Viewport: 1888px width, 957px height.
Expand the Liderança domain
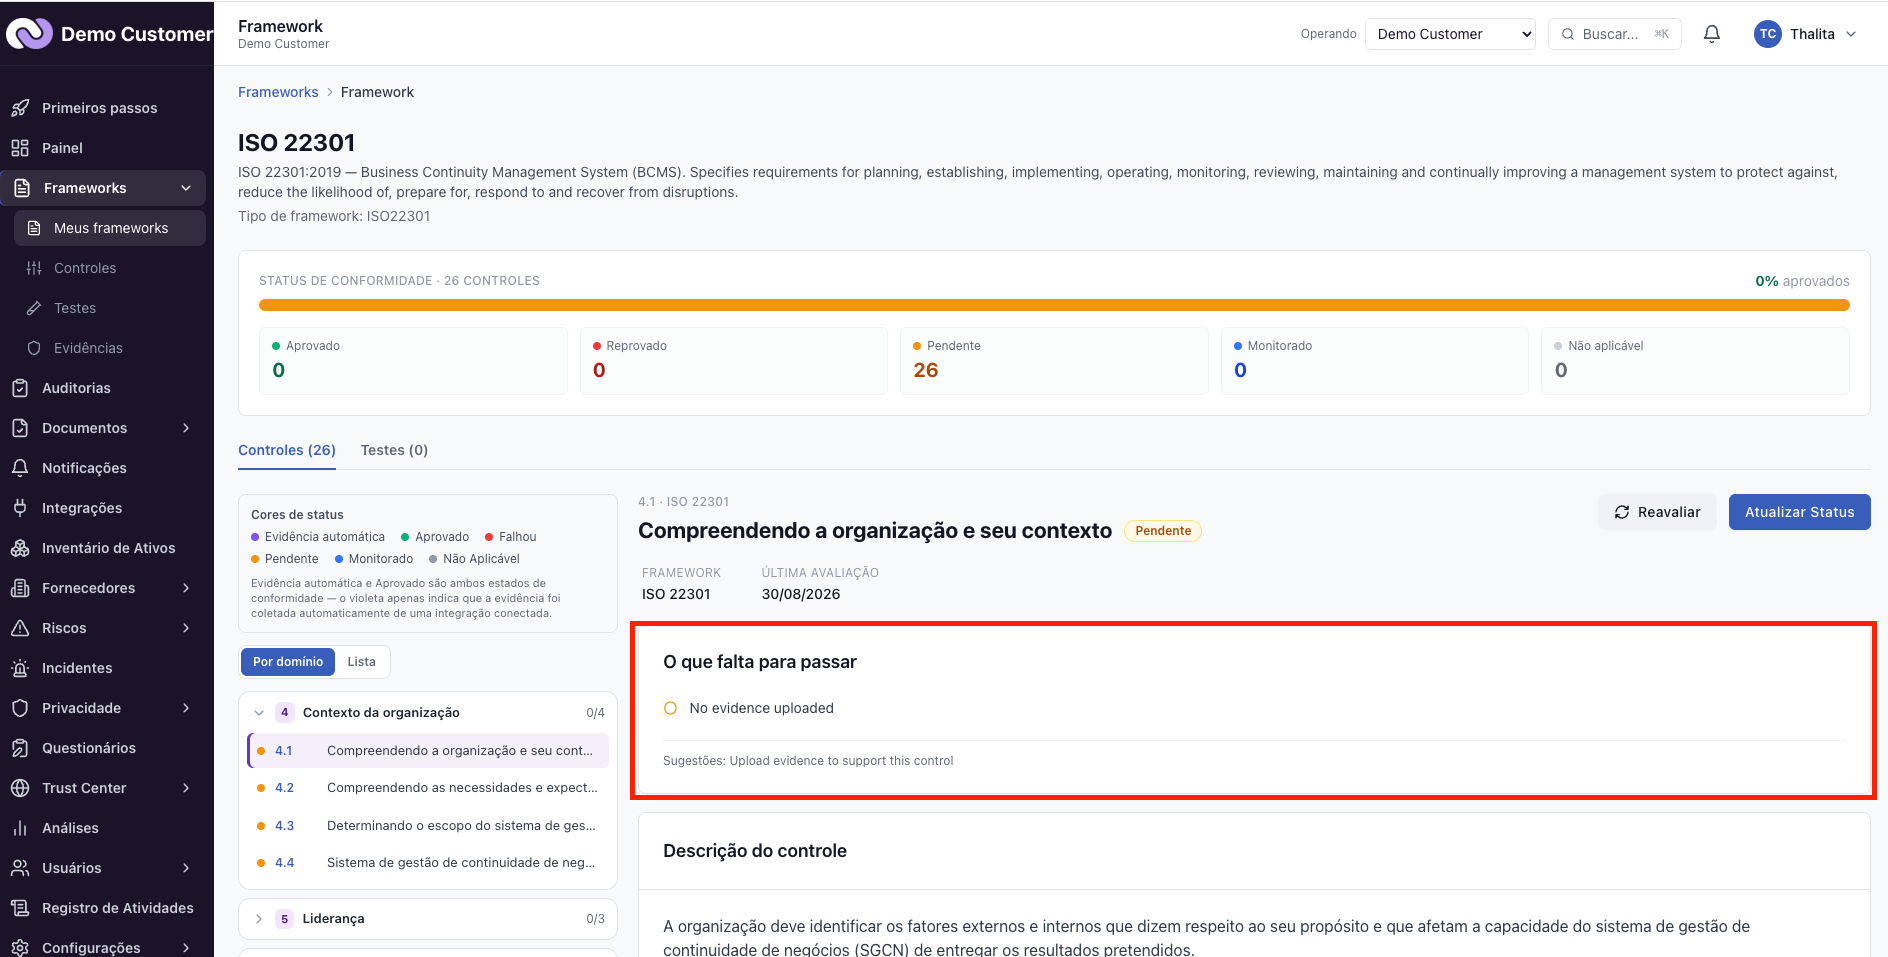click(259, 919)
